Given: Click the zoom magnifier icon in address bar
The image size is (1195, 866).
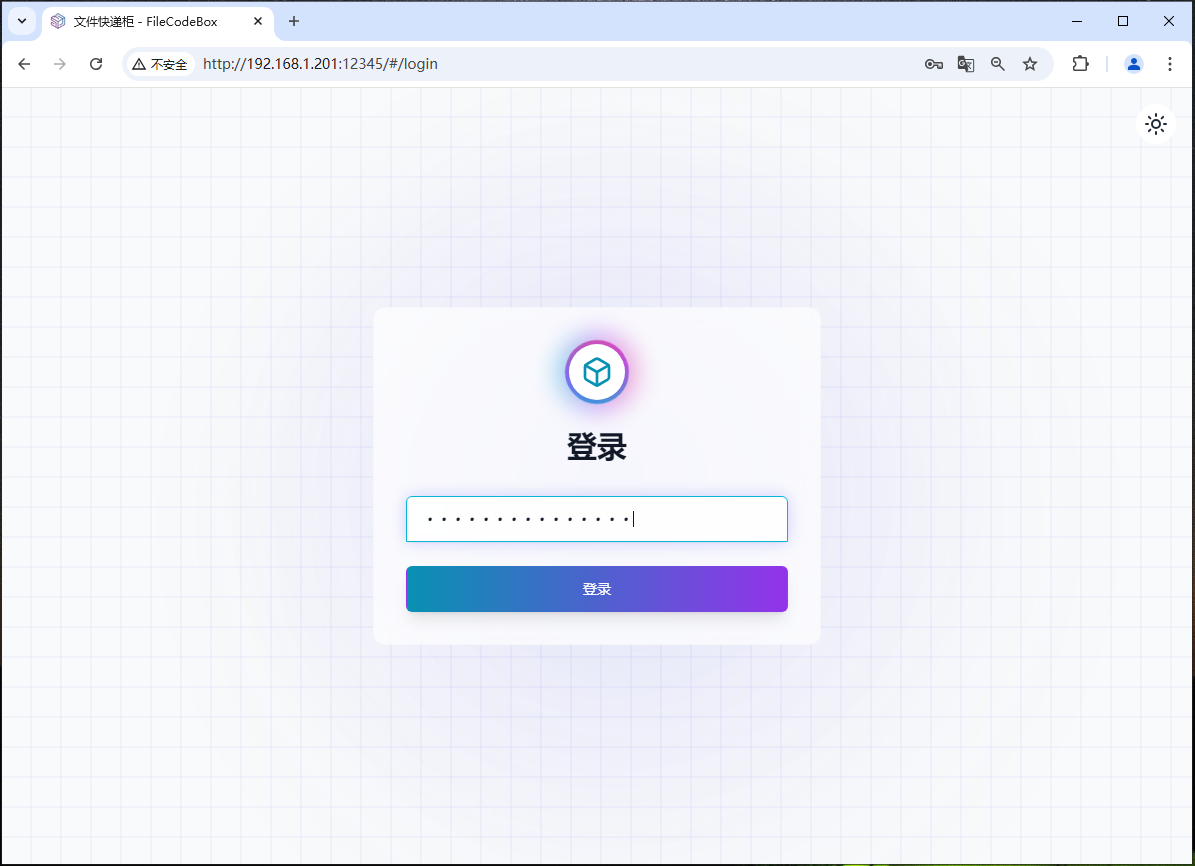Looking at the screenshot, I should pos(997,63).
